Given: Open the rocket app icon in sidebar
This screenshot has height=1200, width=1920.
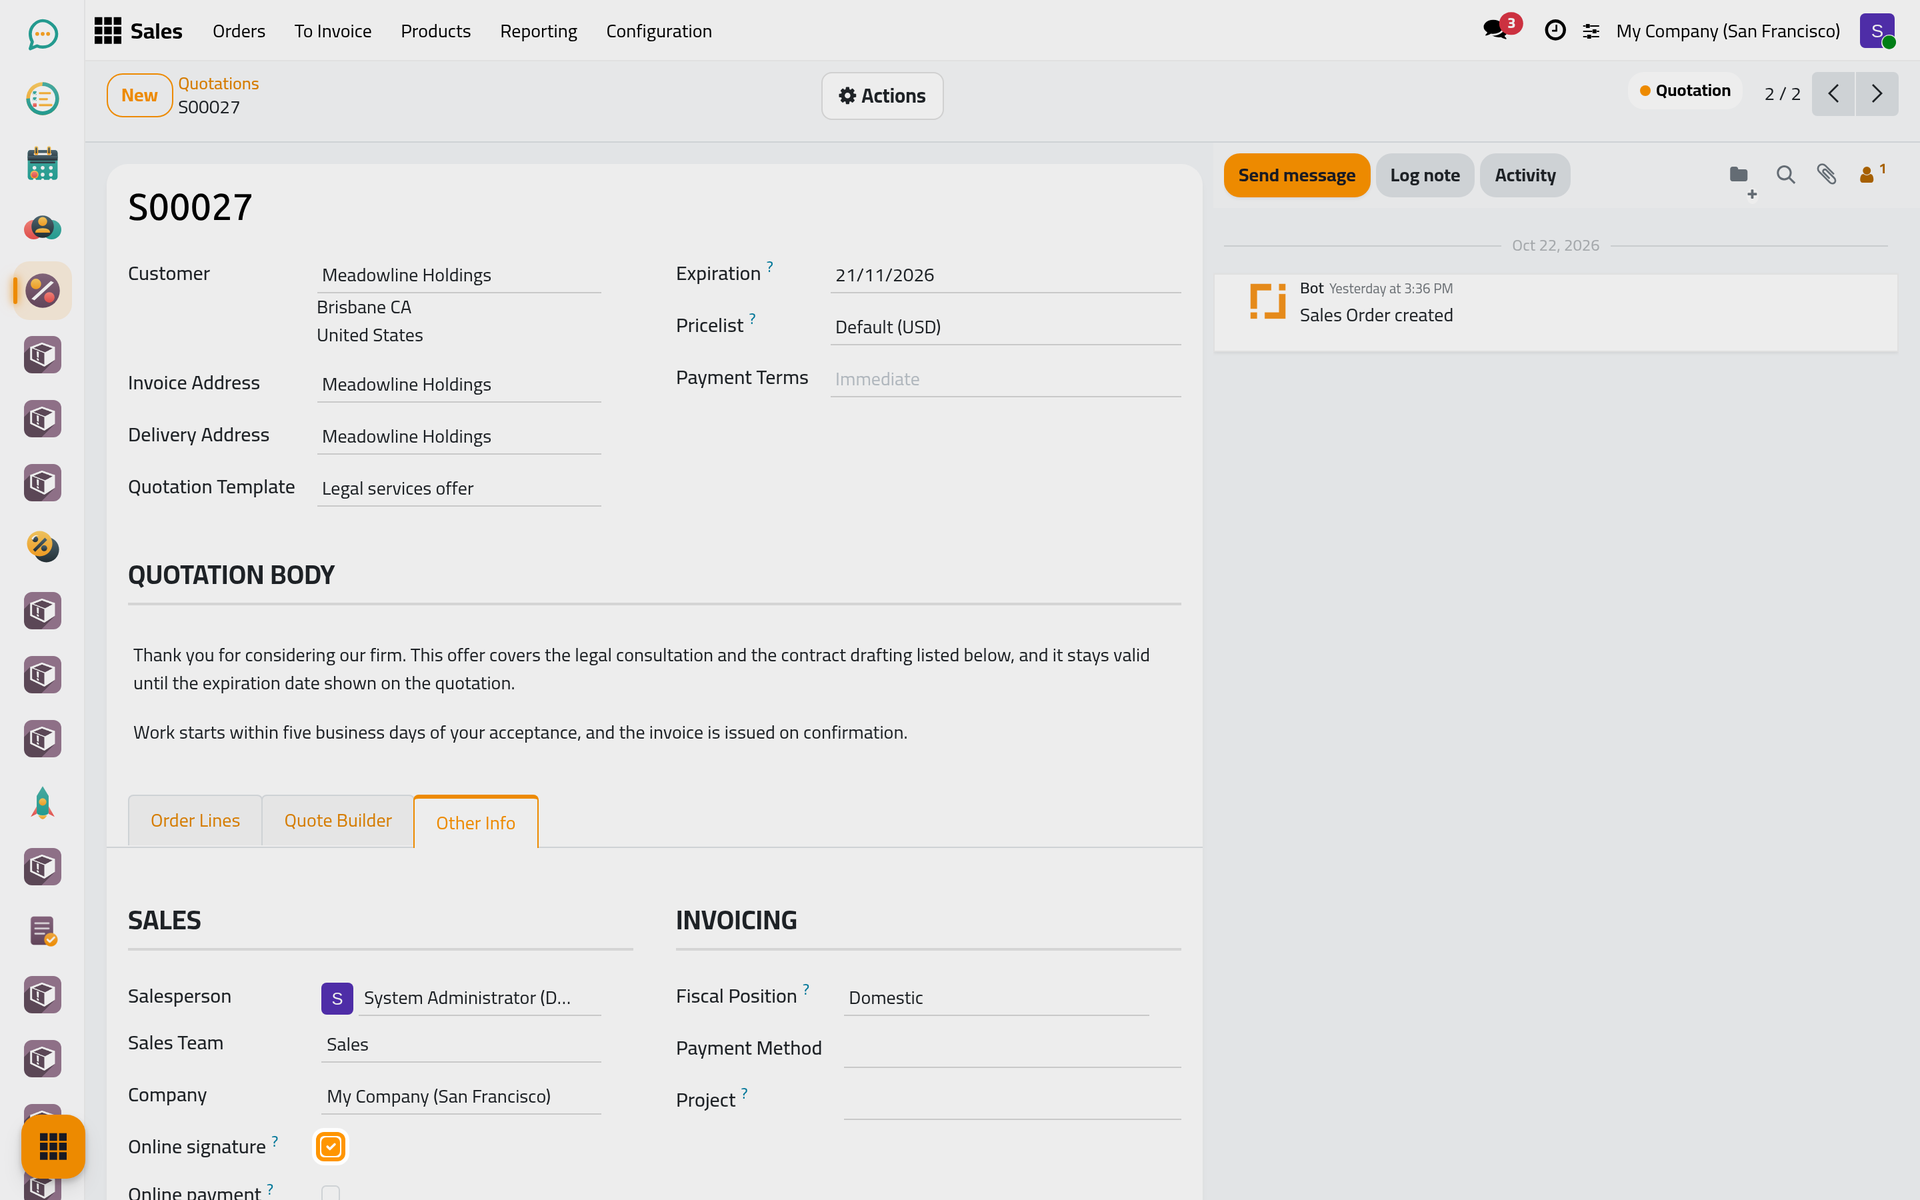Looking at the screenshot, I should pos(42,803).
